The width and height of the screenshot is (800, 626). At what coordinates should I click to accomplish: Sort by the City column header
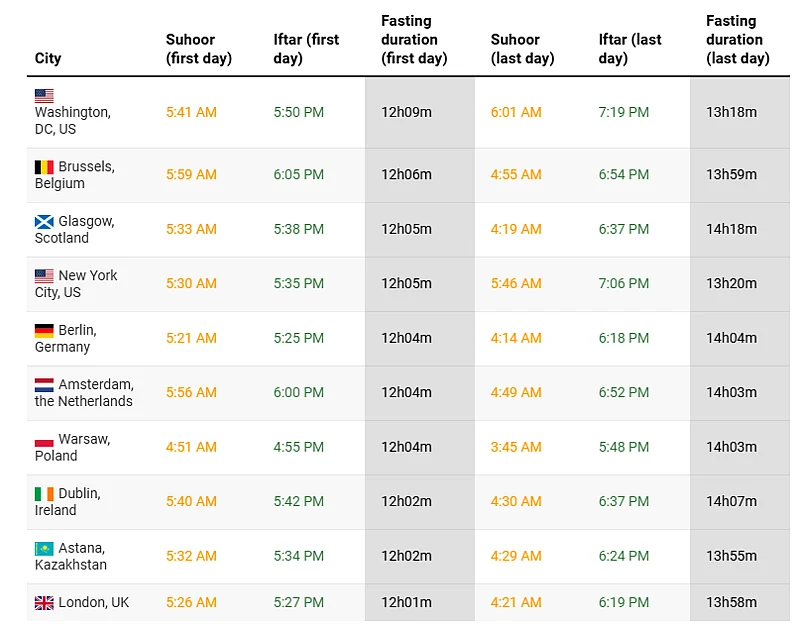(x=48, y=58)
